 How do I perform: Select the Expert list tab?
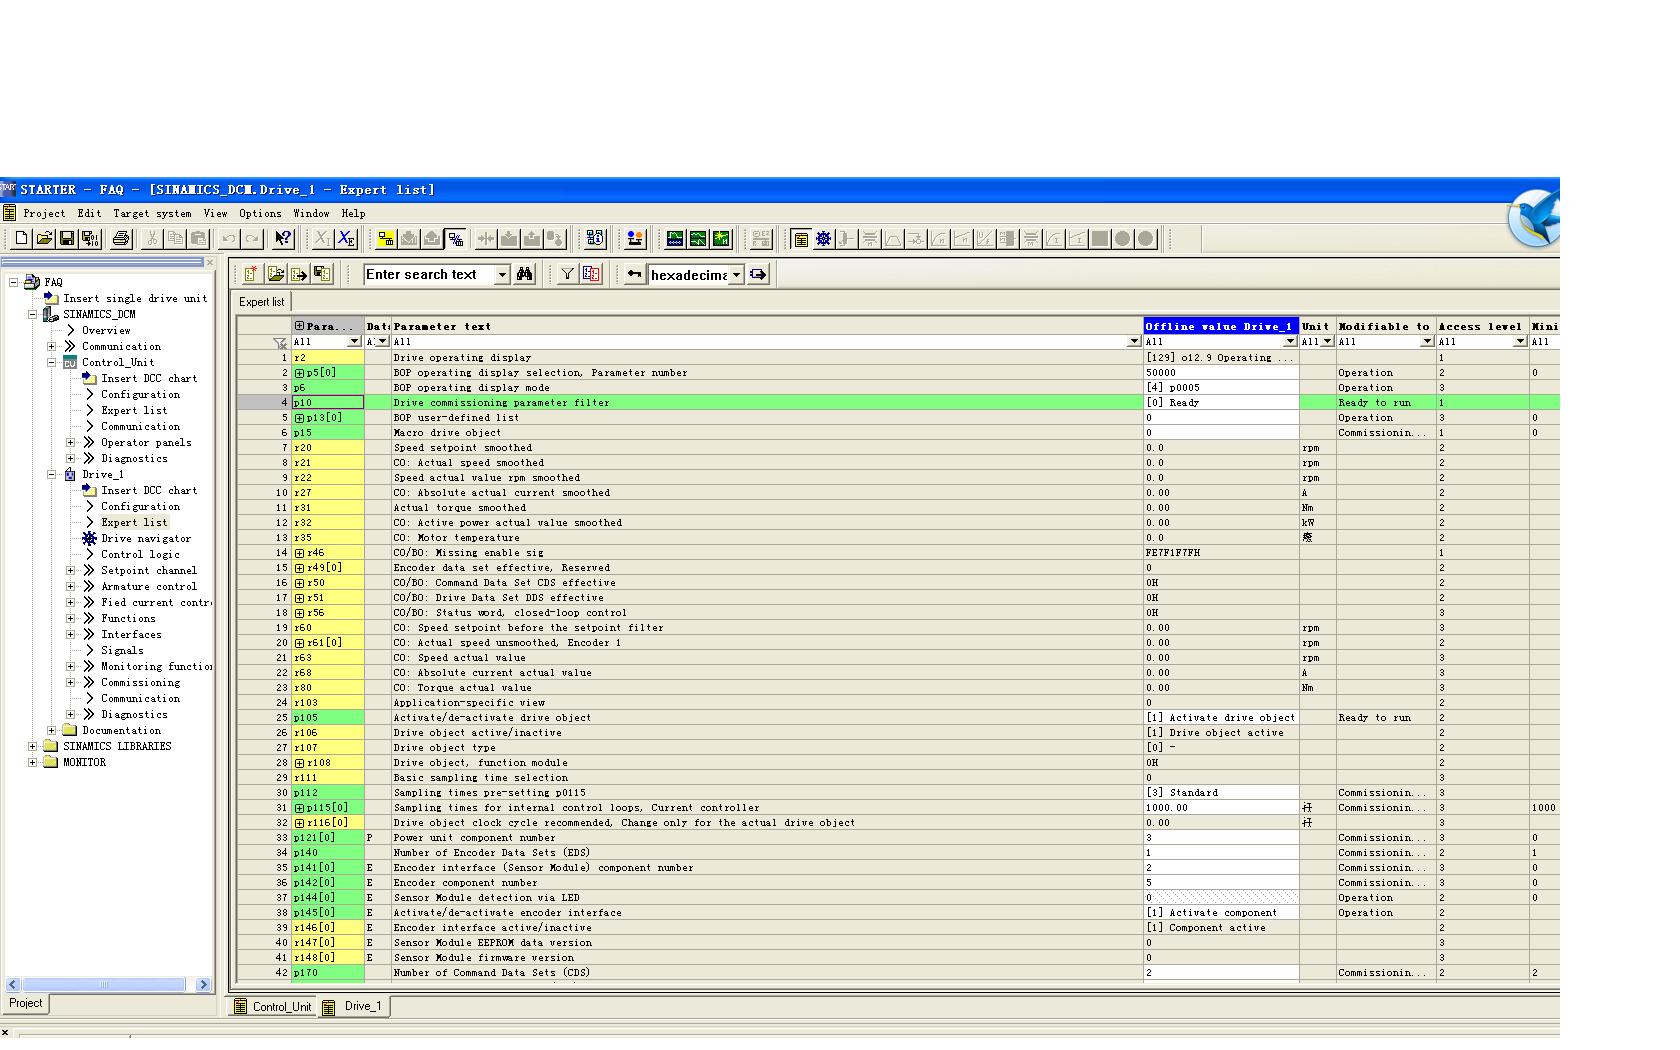pyautogui.click(x=262, y=302)
